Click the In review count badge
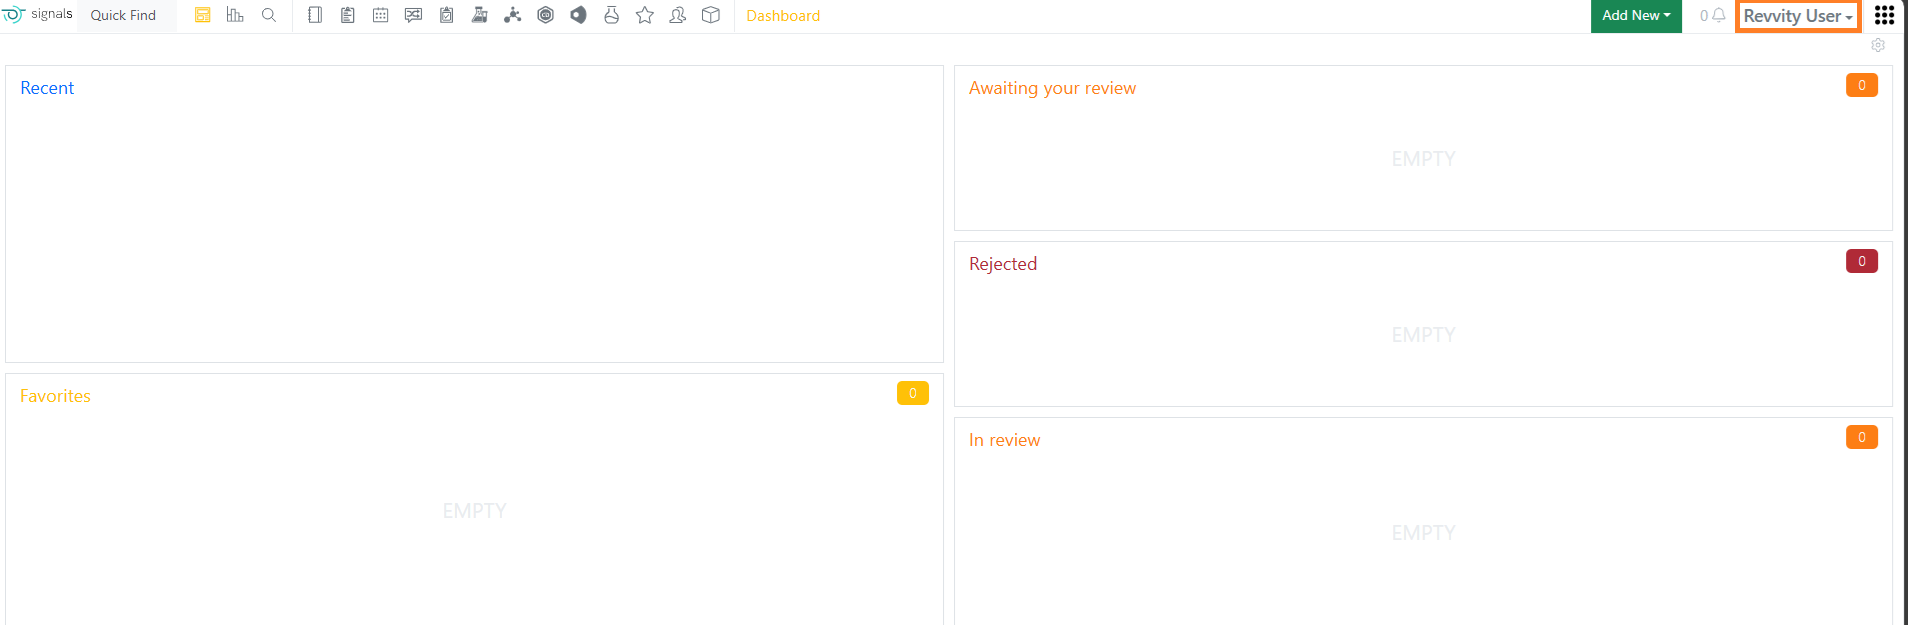The height and width of the screenshot is (625, 1908). 1862,437
